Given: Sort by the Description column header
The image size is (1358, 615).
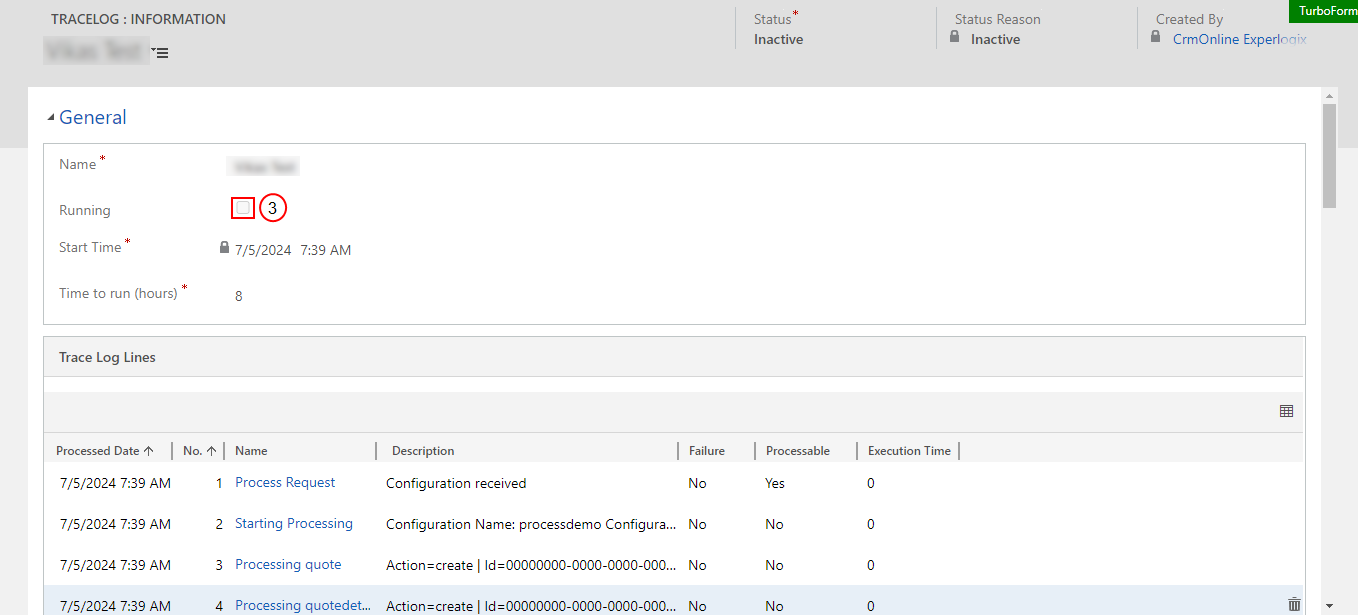Looking at the screenshot, I should (x=423, y=451).
